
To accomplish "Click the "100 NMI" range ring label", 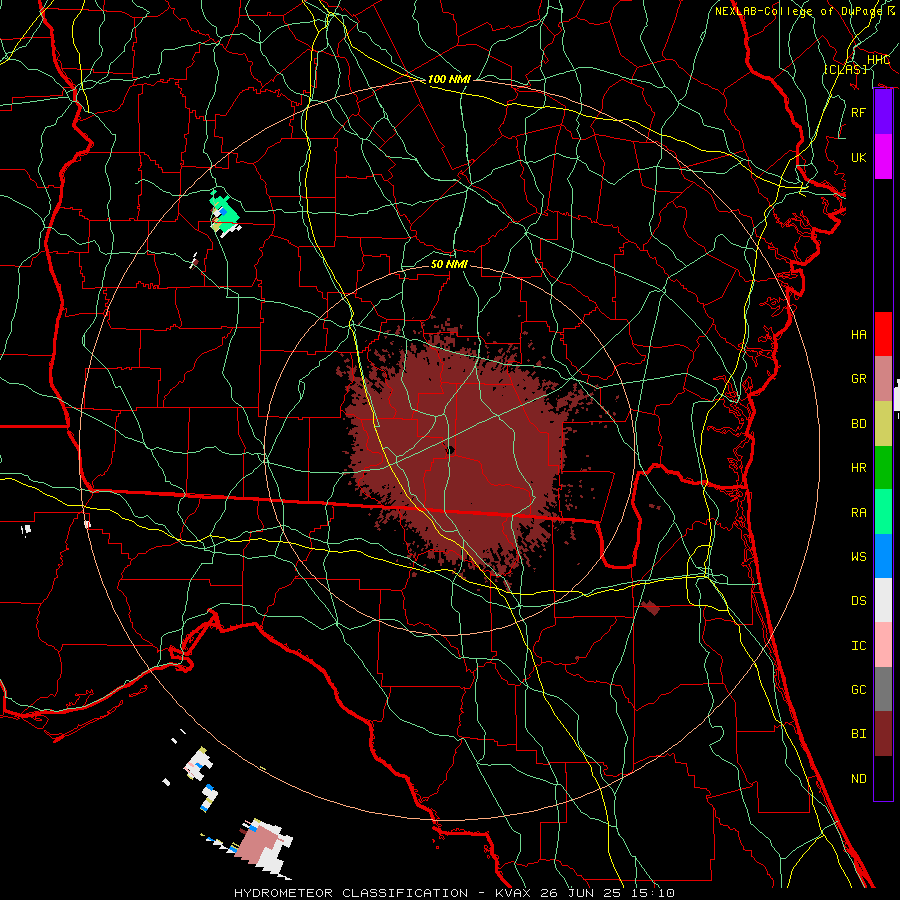I will [x=449, y=79].
